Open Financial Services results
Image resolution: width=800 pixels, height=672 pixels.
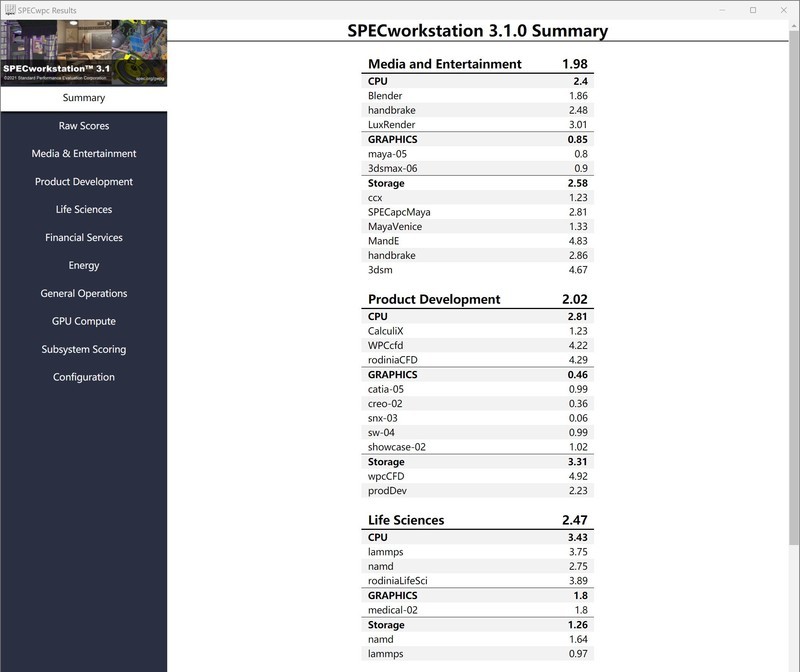coord(84,237)
